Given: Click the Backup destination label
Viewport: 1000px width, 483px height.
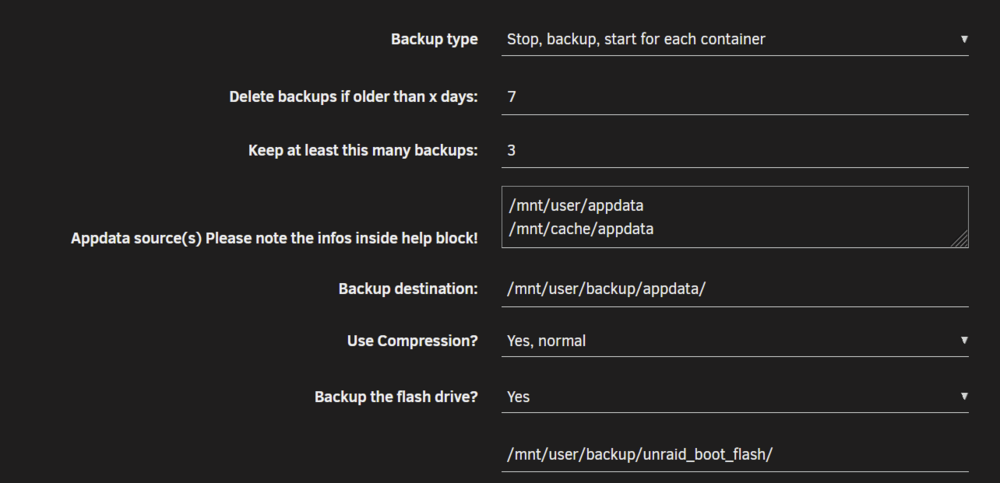Looking at the screenshot, I should 408,289.
